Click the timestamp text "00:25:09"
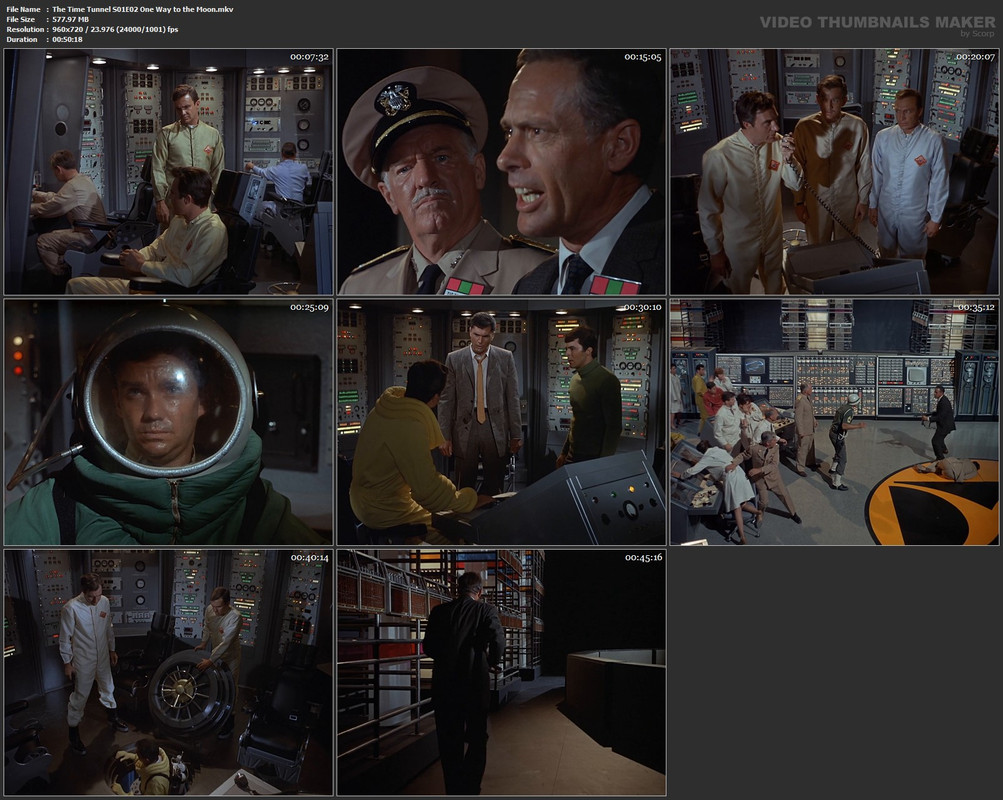1003x800 pixels. pos(309,308)
